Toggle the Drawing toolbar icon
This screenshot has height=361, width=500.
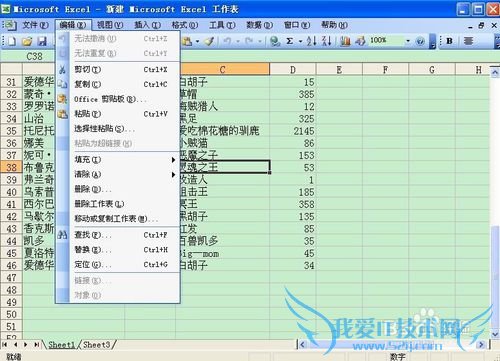[x=360, y=41]
